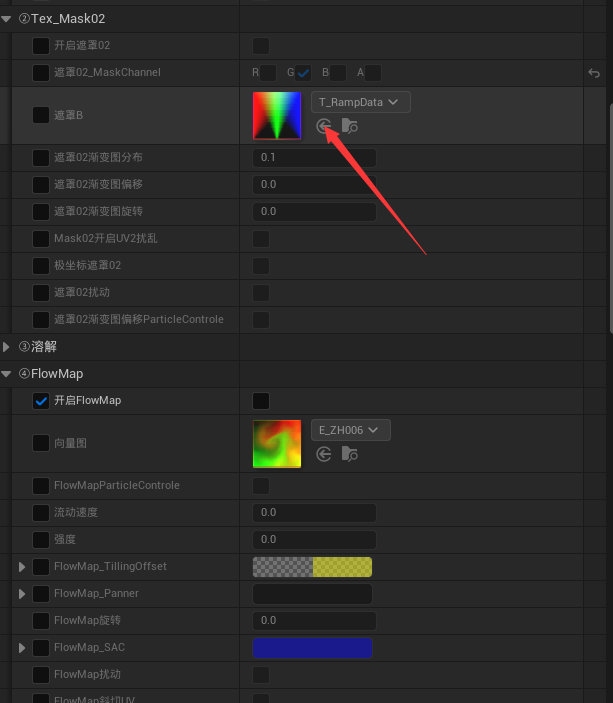The height and width of the screenshot is (703, 613).
Task: Uncheck the 开启FlowMap override checkbox
Action: pyautogui.click(x=41, y=401)
